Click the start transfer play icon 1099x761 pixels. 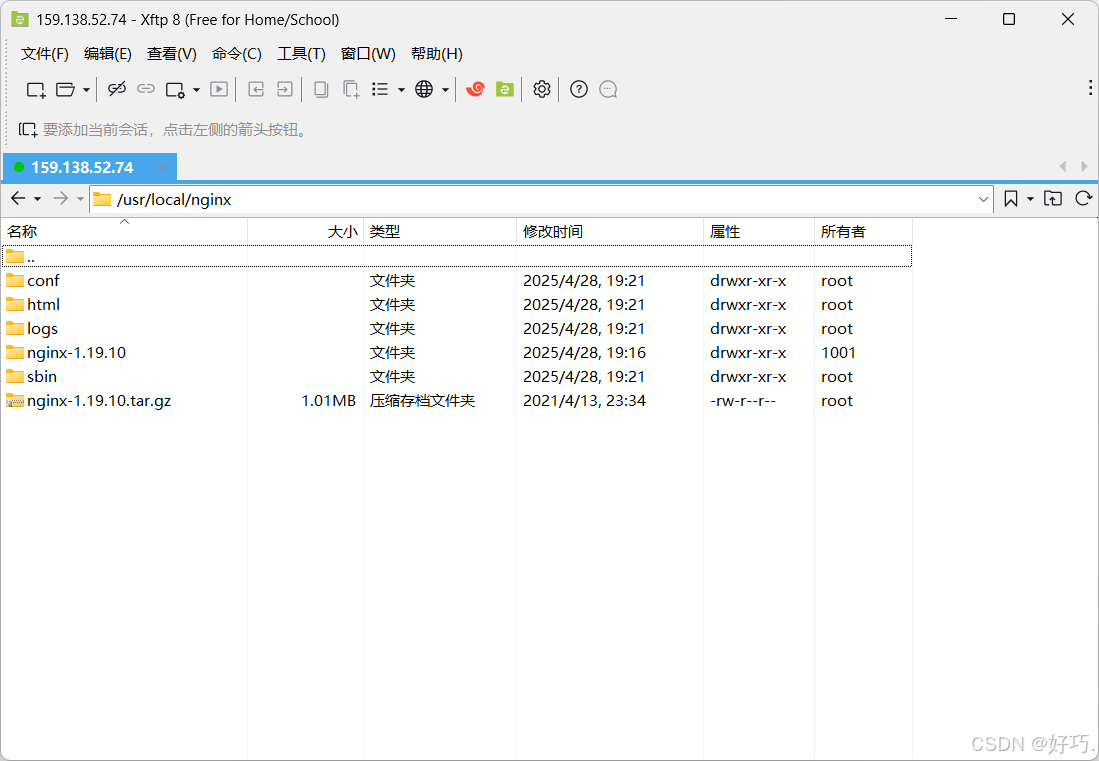219,89
